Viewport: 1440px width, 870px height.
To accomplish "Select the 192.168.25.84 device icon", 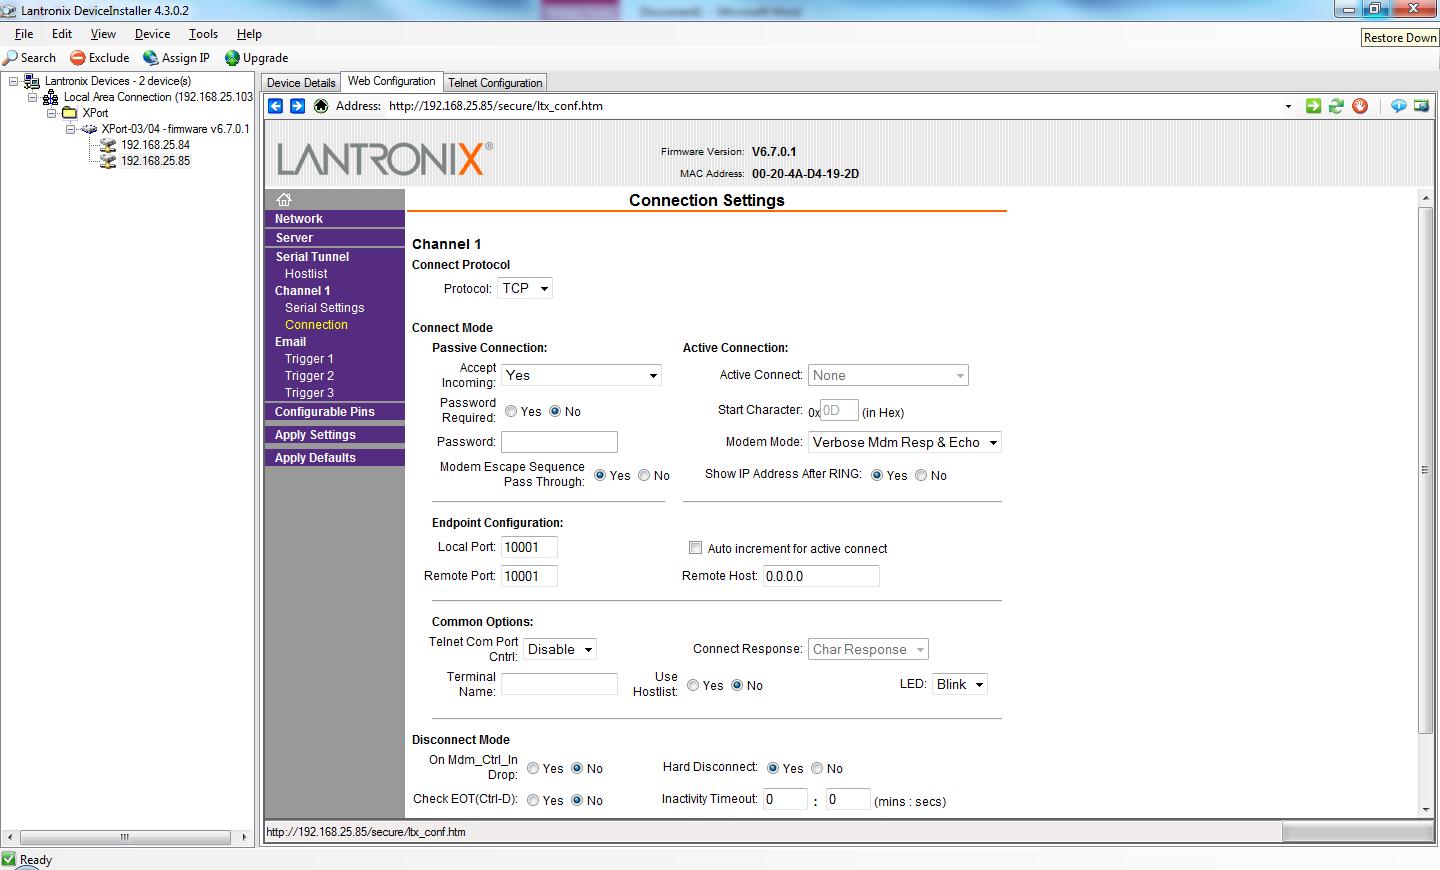I will [x=108, y=145].
